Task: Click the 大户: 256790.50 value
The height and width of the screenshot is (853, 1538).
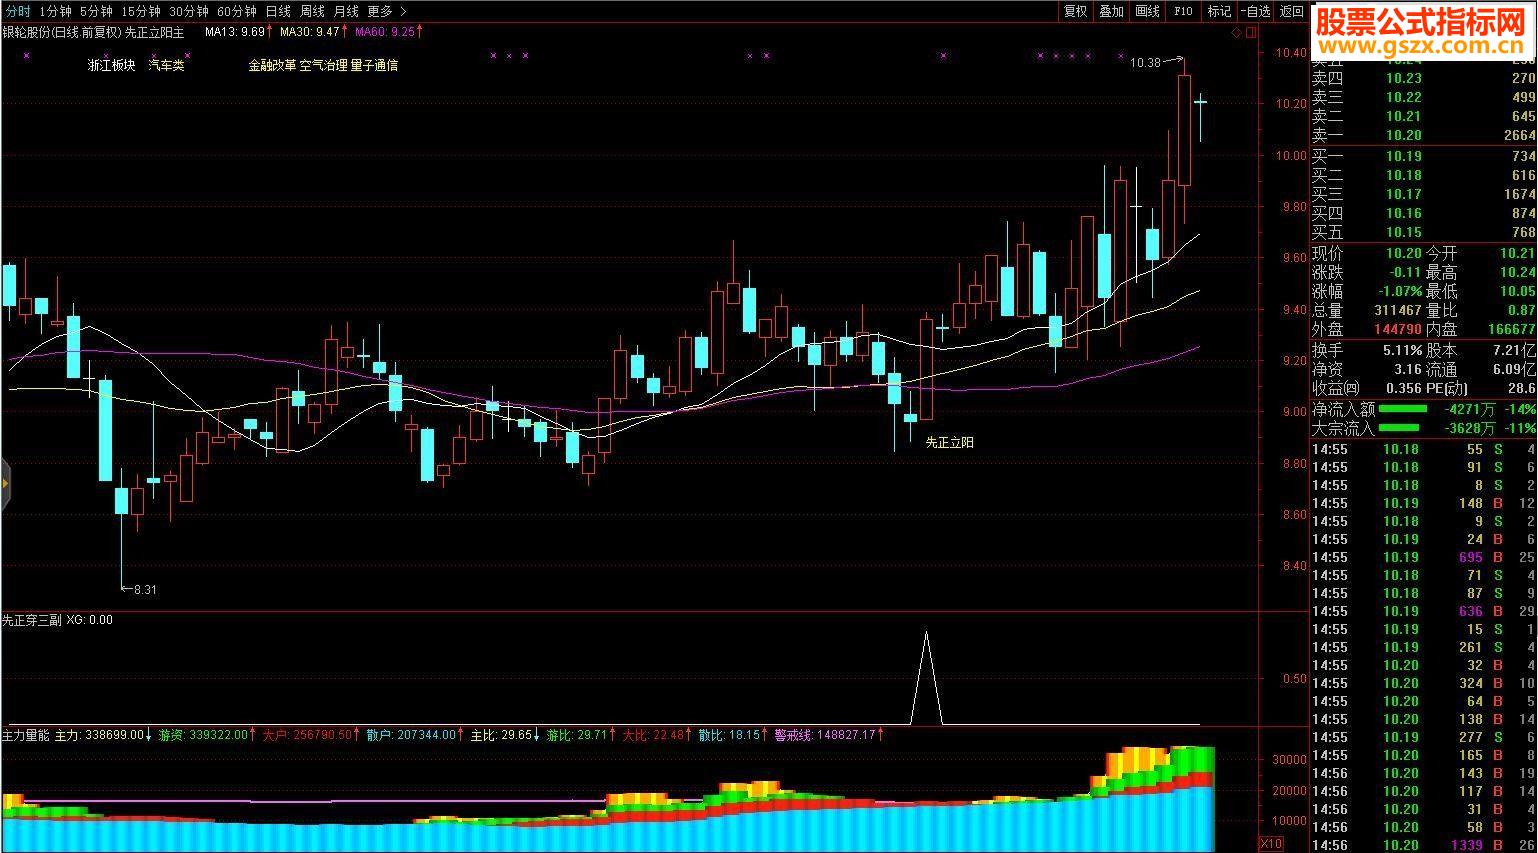Action: tap(308, 735)
